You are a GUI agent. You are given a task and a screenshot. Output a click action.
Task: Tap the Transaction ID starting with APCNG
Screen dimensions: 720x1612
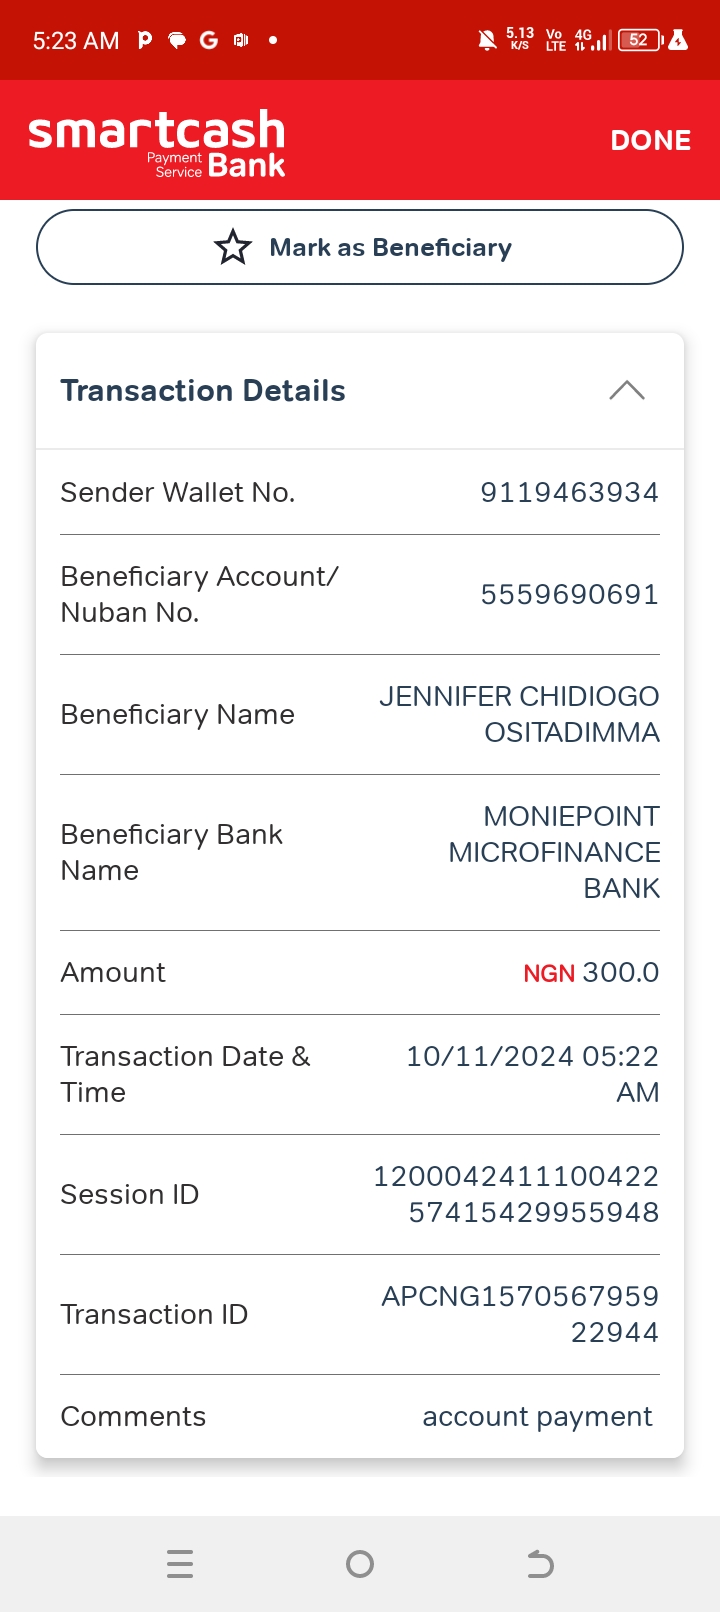(520, 1314)
